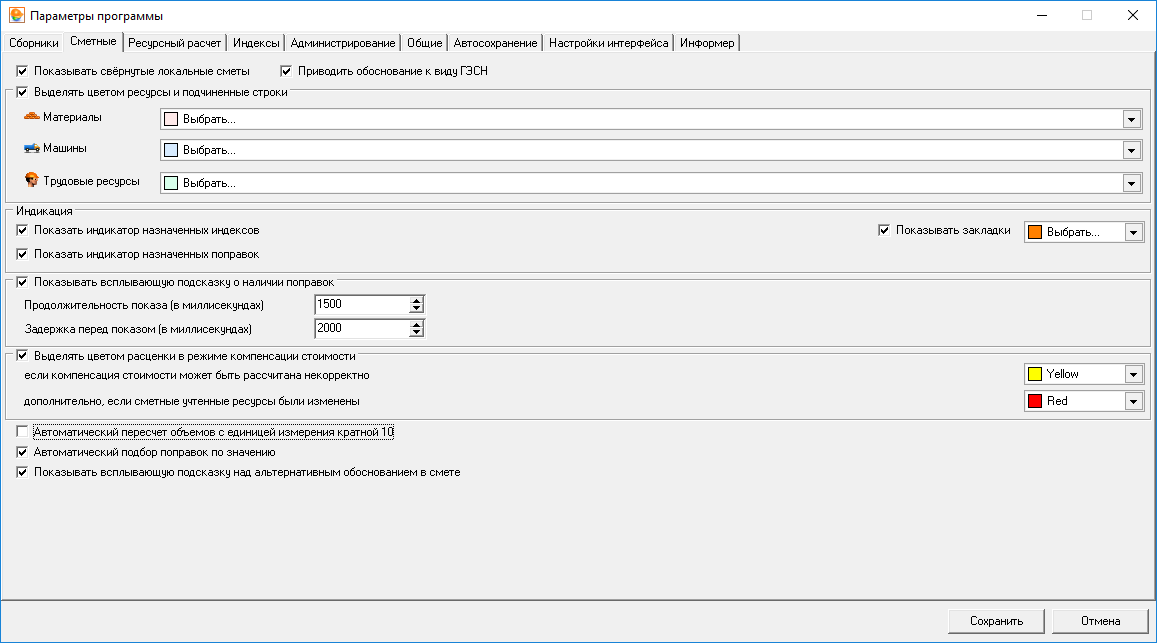Viewport: 1157px width, 643px height.
Task: Click the Трудовые ресурсы combo box text Выбрать...
Action: [x=210, y=183]
